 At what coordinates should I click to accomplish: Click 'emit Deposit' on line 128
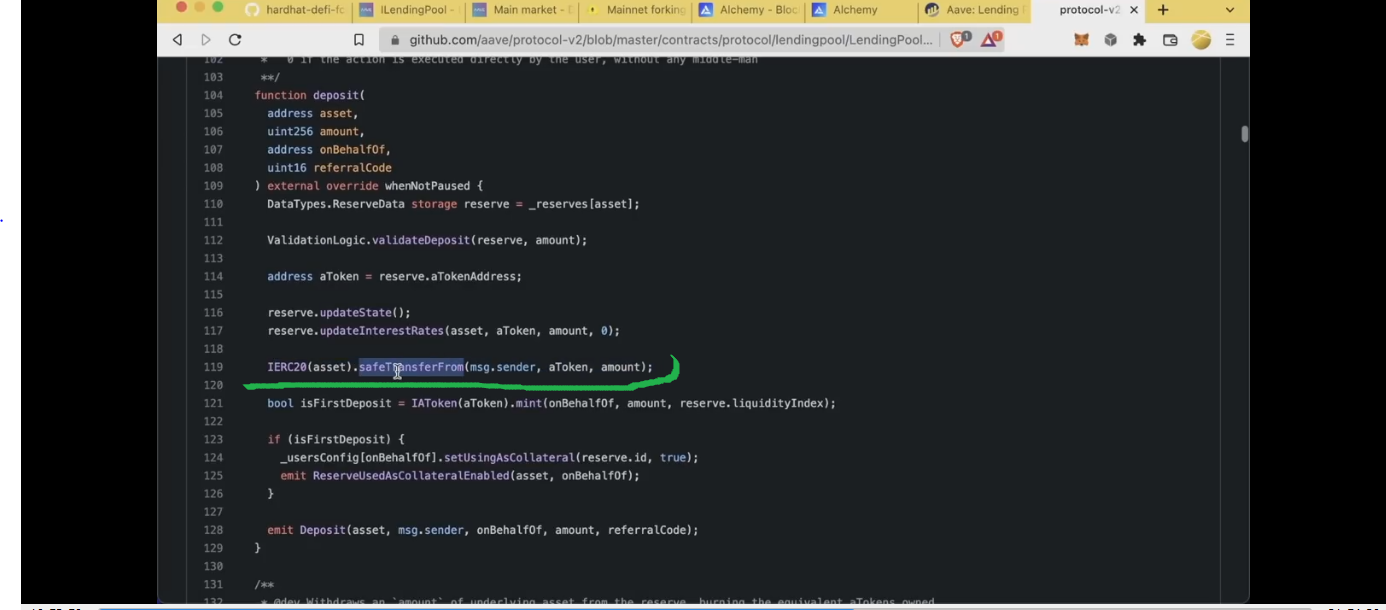[x=306, y=530]
